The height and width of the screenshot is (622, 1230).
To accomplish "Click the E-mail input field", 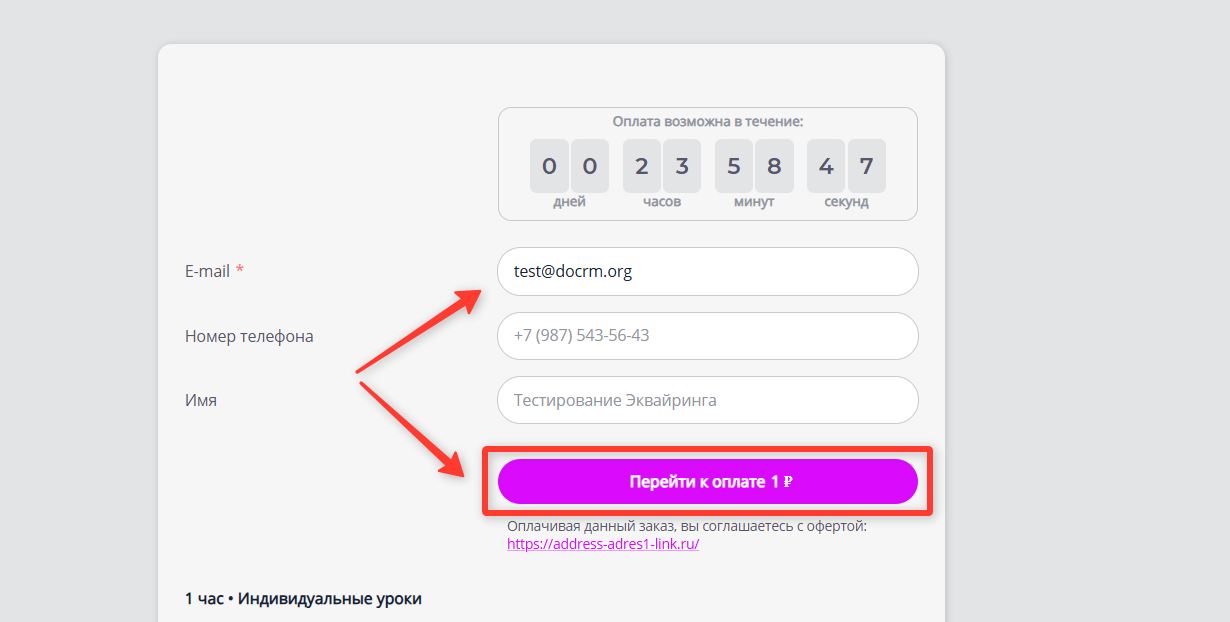I will tap(707, 271).
